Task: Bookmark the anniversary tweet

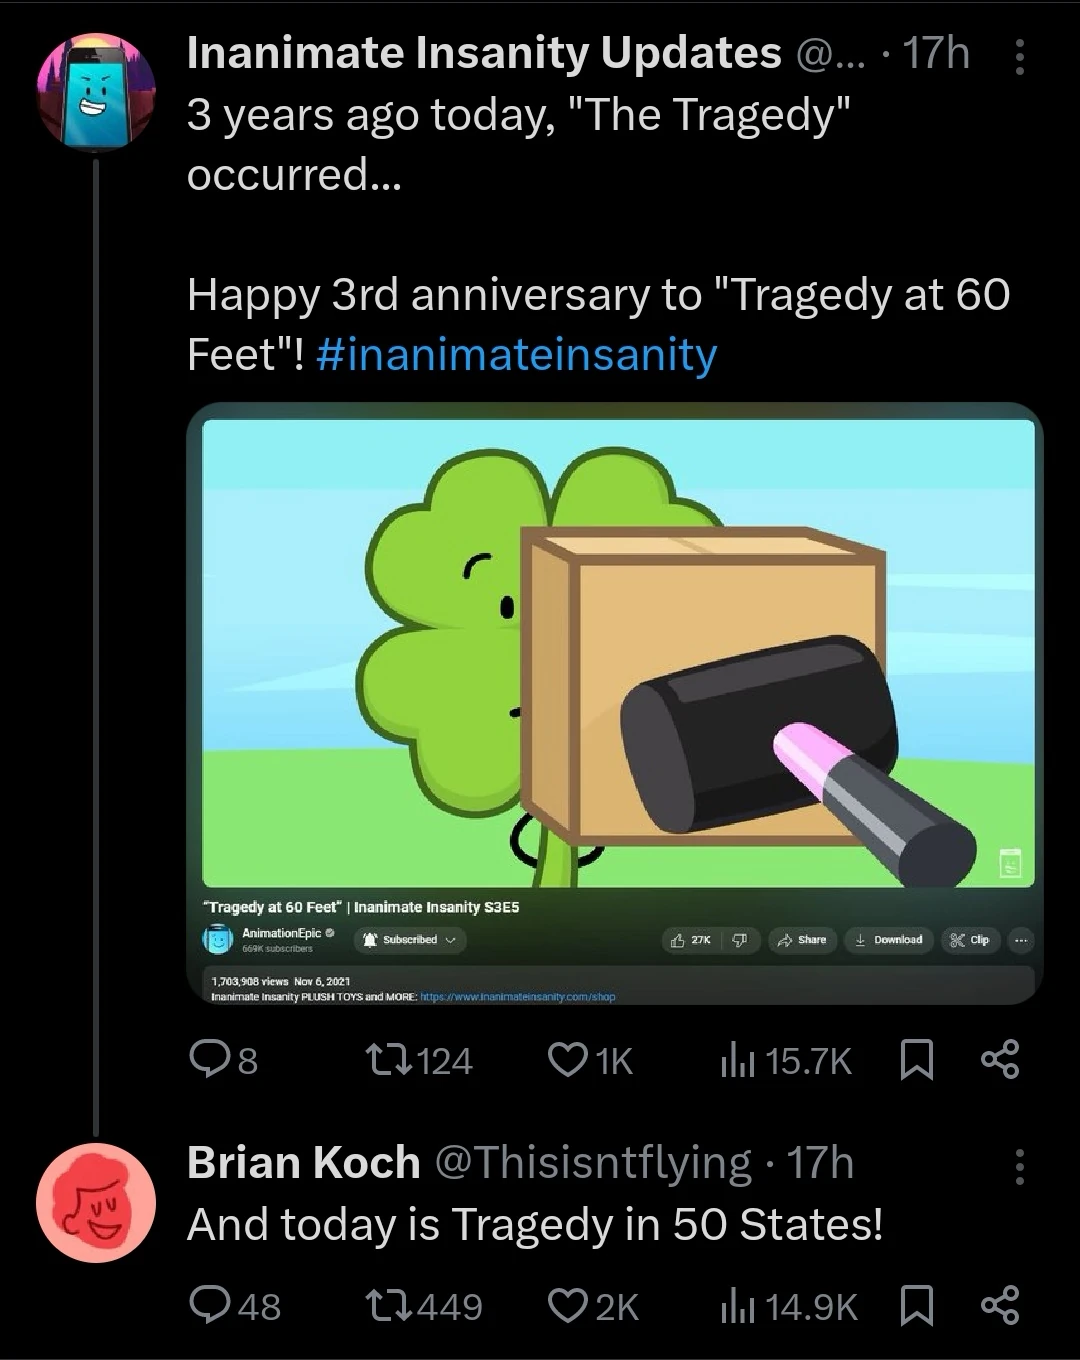Action: pos(917,1060)
